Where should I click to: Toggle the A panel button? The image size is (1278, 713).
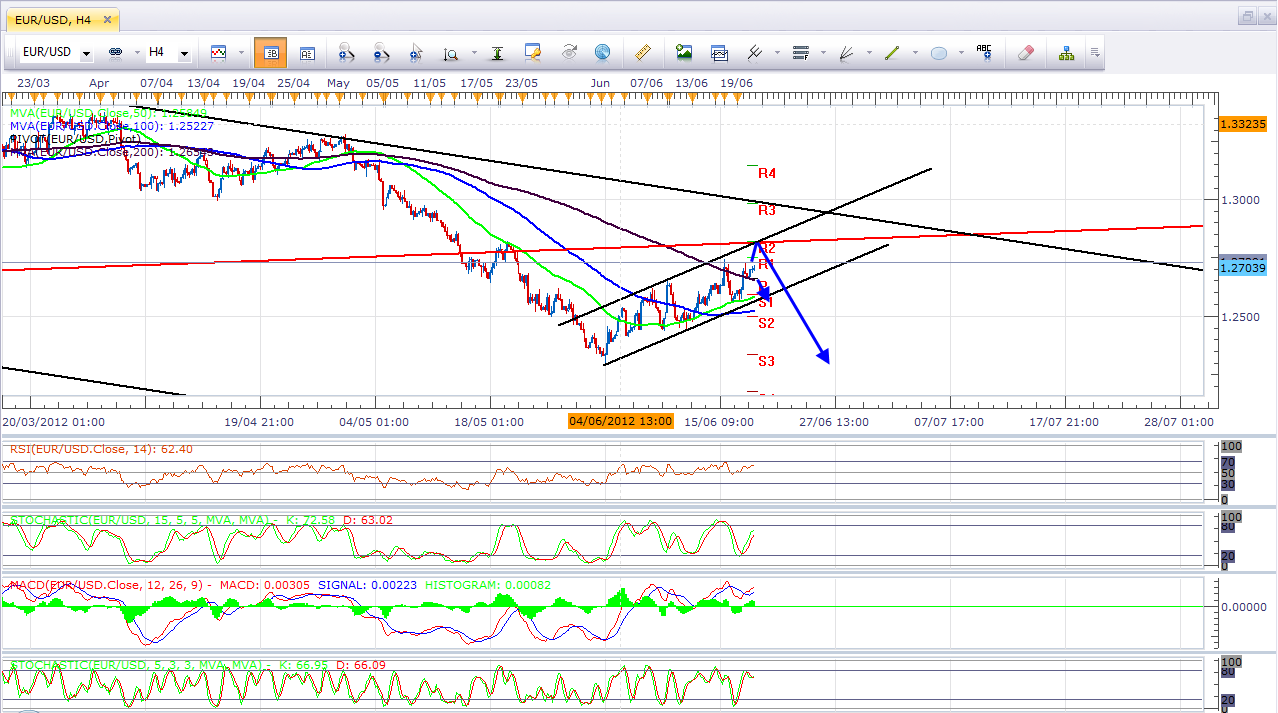[x=307, y=52]
